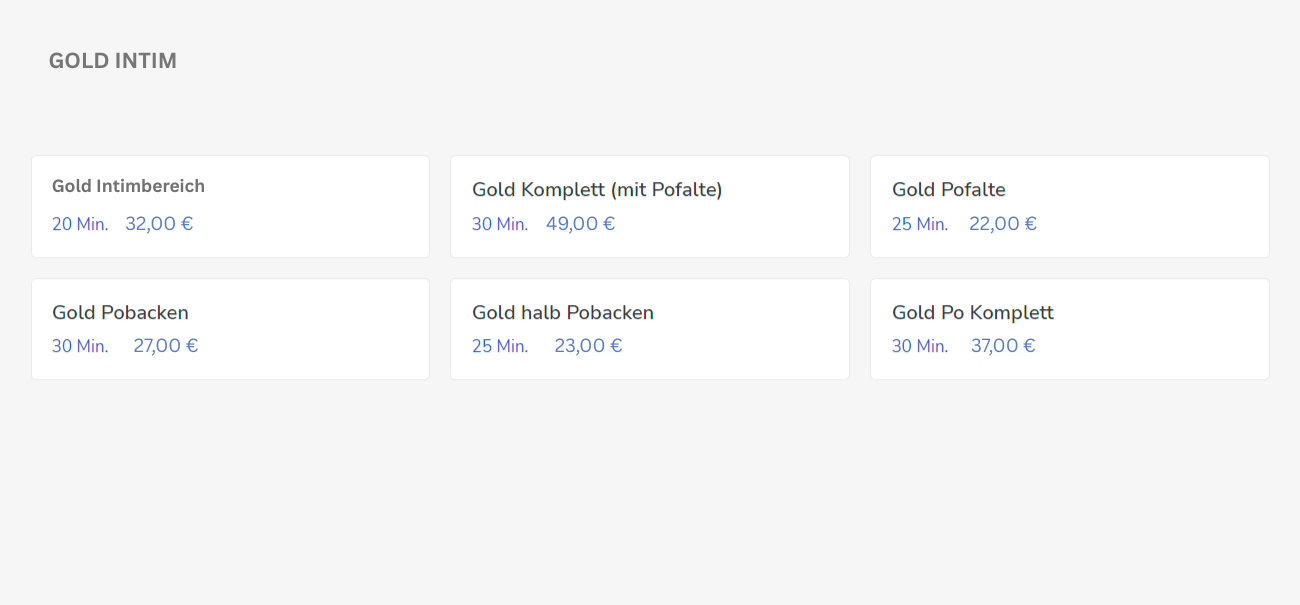The width and height of the screenshot is (1300, 605).
Task: Click the 27,00 € price under Gold Pobacken
Action: pos(166,346)
